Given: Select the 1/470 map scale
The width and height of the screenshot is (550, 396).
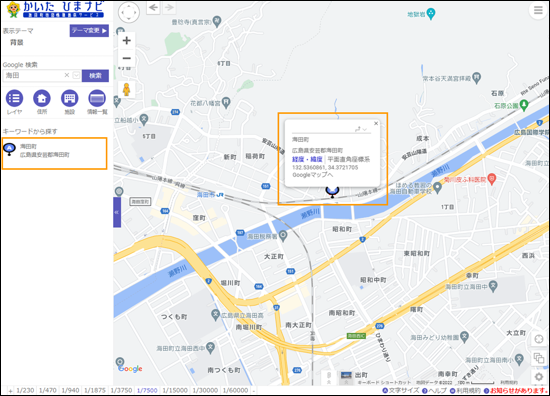Looking at the screenshot, I should click(x=48, y=390).
